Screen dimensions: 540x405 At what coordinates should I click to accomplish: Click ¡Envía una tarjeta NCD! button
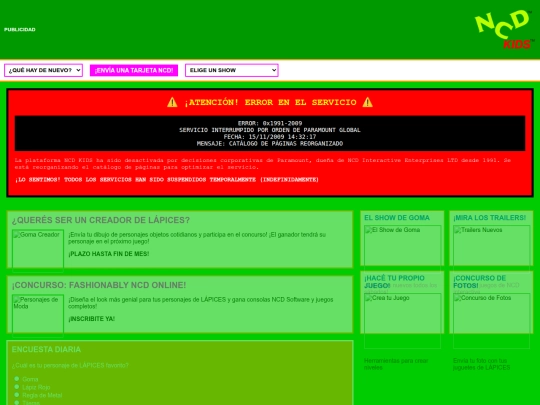134,70
